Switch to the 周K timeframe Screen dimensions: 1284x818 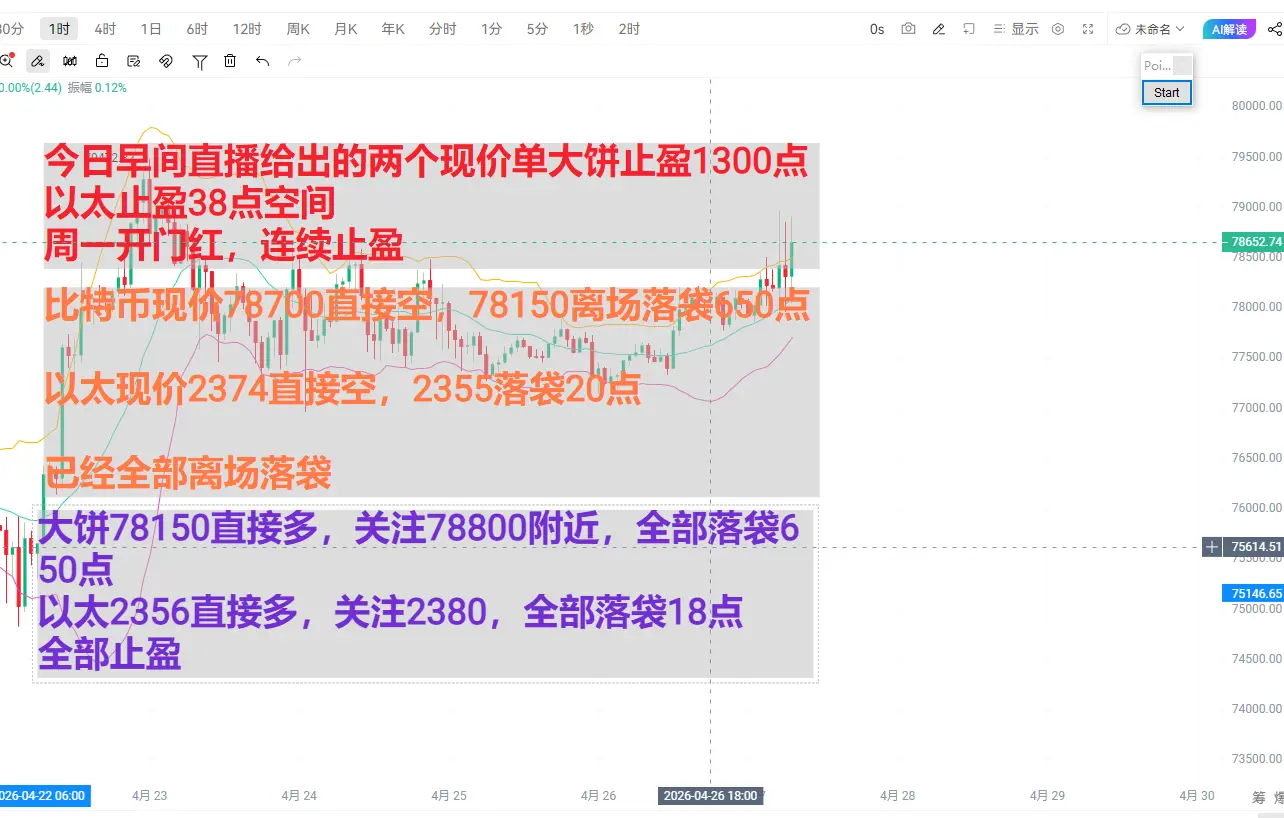(298, 29)
